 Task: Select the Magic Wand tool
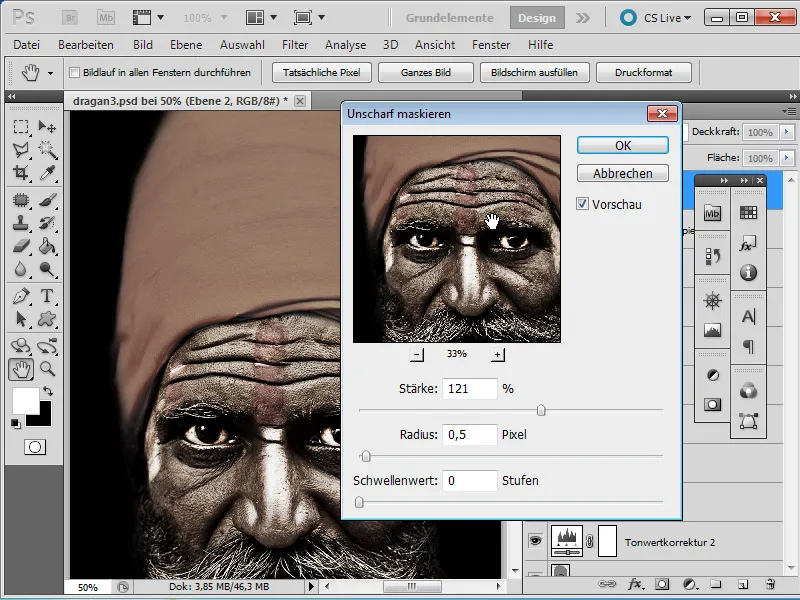(47, 149)
